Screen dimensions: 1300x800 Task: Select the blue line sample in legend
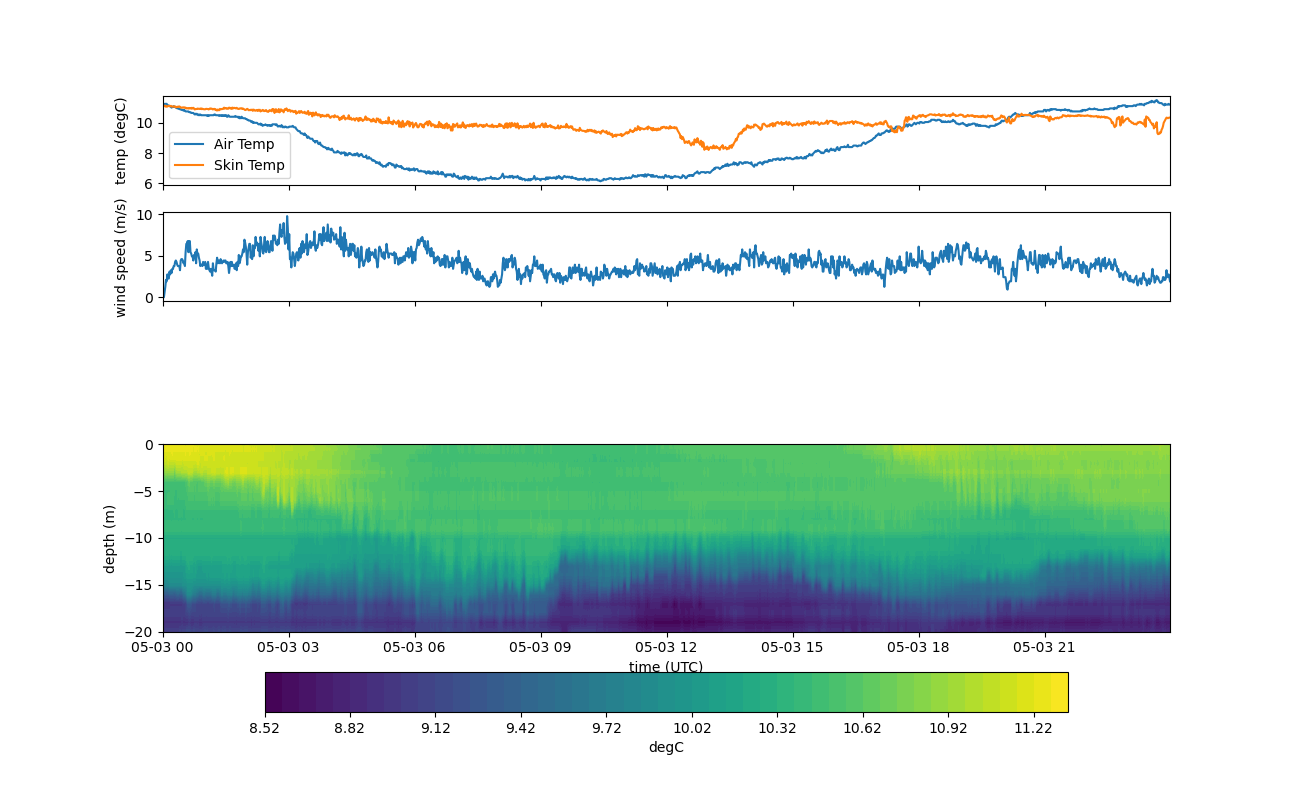click(189, 144)
